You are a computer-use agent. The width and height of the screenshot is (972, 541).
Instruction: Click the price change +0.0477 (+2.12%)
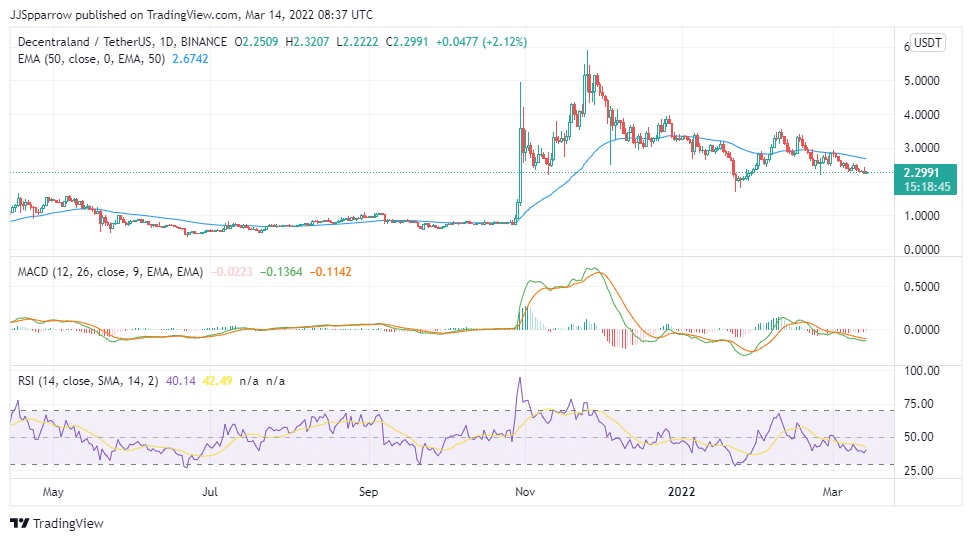pyautogui.click(x=482, y=42)
